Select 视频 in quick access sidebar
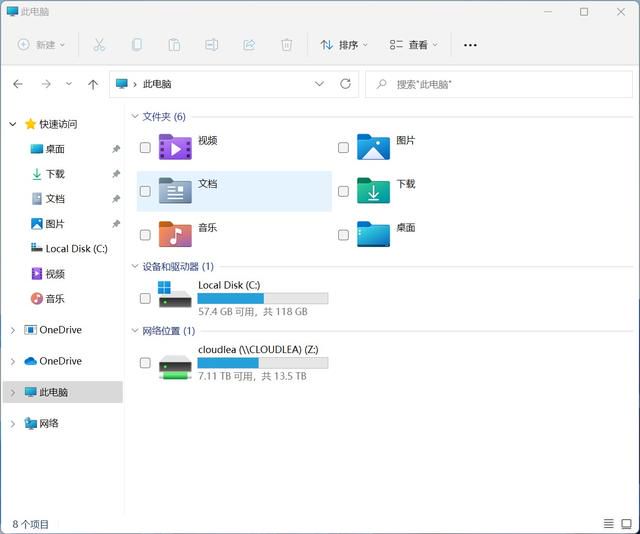The height and width of the screenshot is (534, 640). click(55, 274)
